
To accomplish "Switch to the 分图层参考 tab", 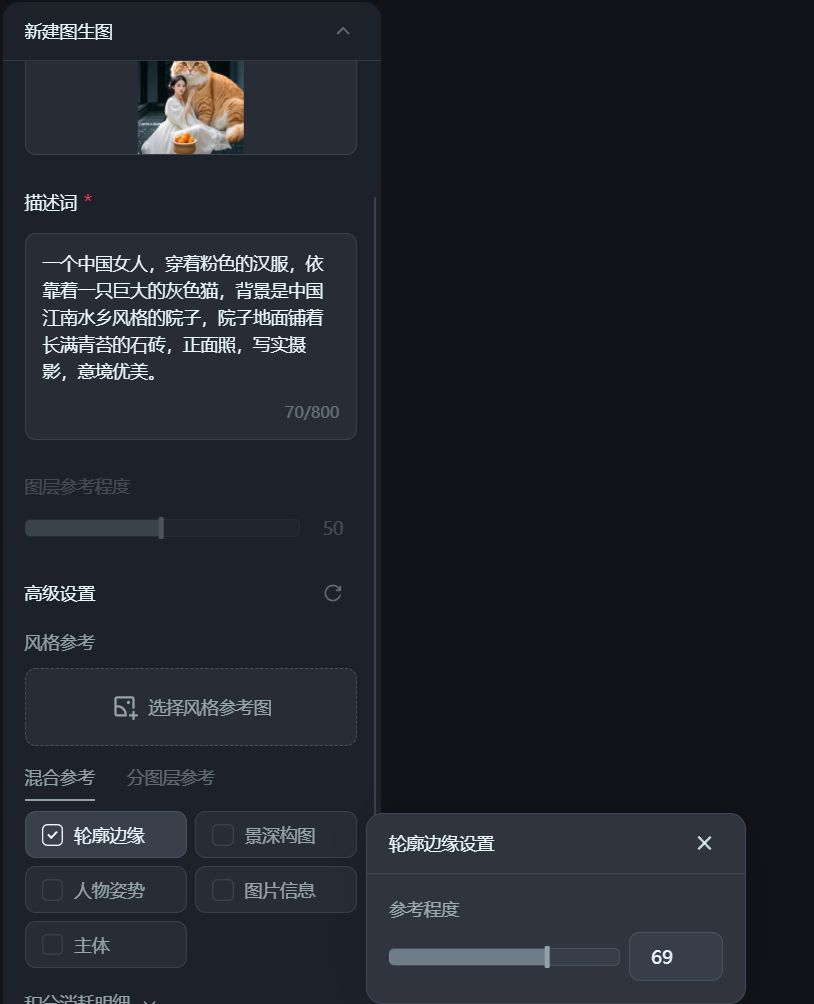I will point(170,777).
